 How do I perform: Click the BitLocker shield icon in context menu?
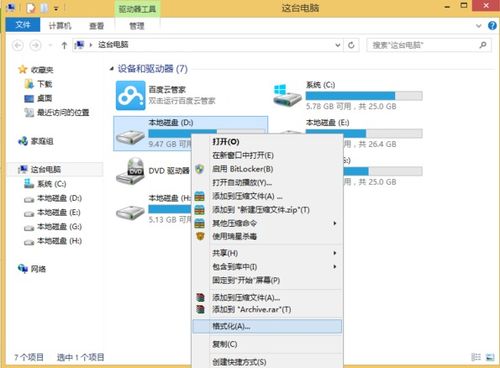[199, 169]
